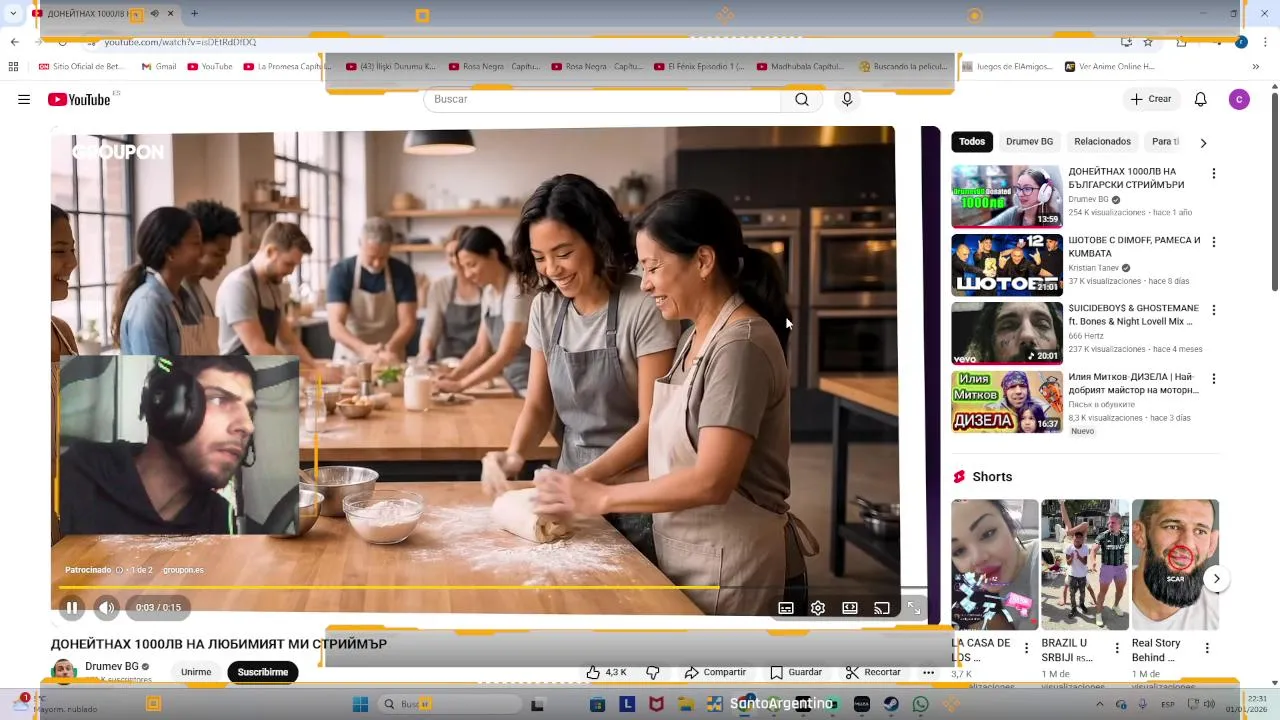Image resolution: width=1280 pixels, height=720 pixels.
Task: Start voice search with the microphone
Action: tap(847, 99)
